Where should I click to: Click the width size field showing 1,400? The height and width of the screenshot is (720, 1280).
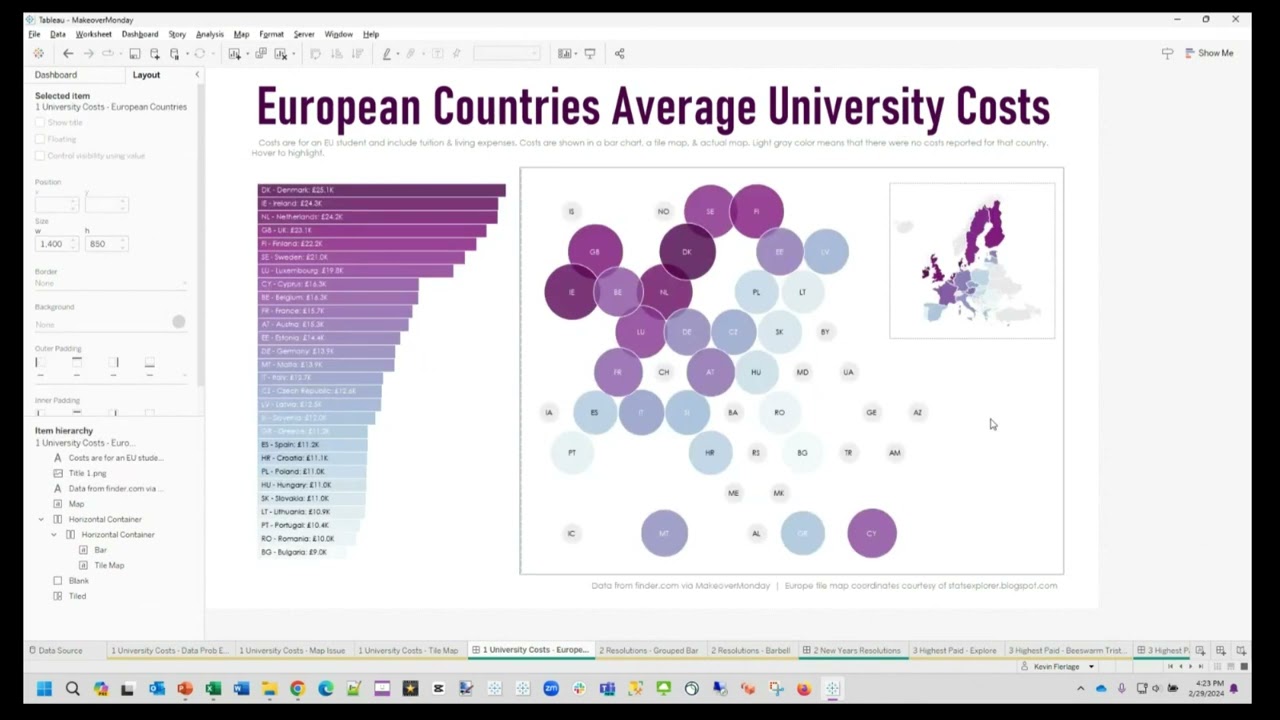coord(56,244)
